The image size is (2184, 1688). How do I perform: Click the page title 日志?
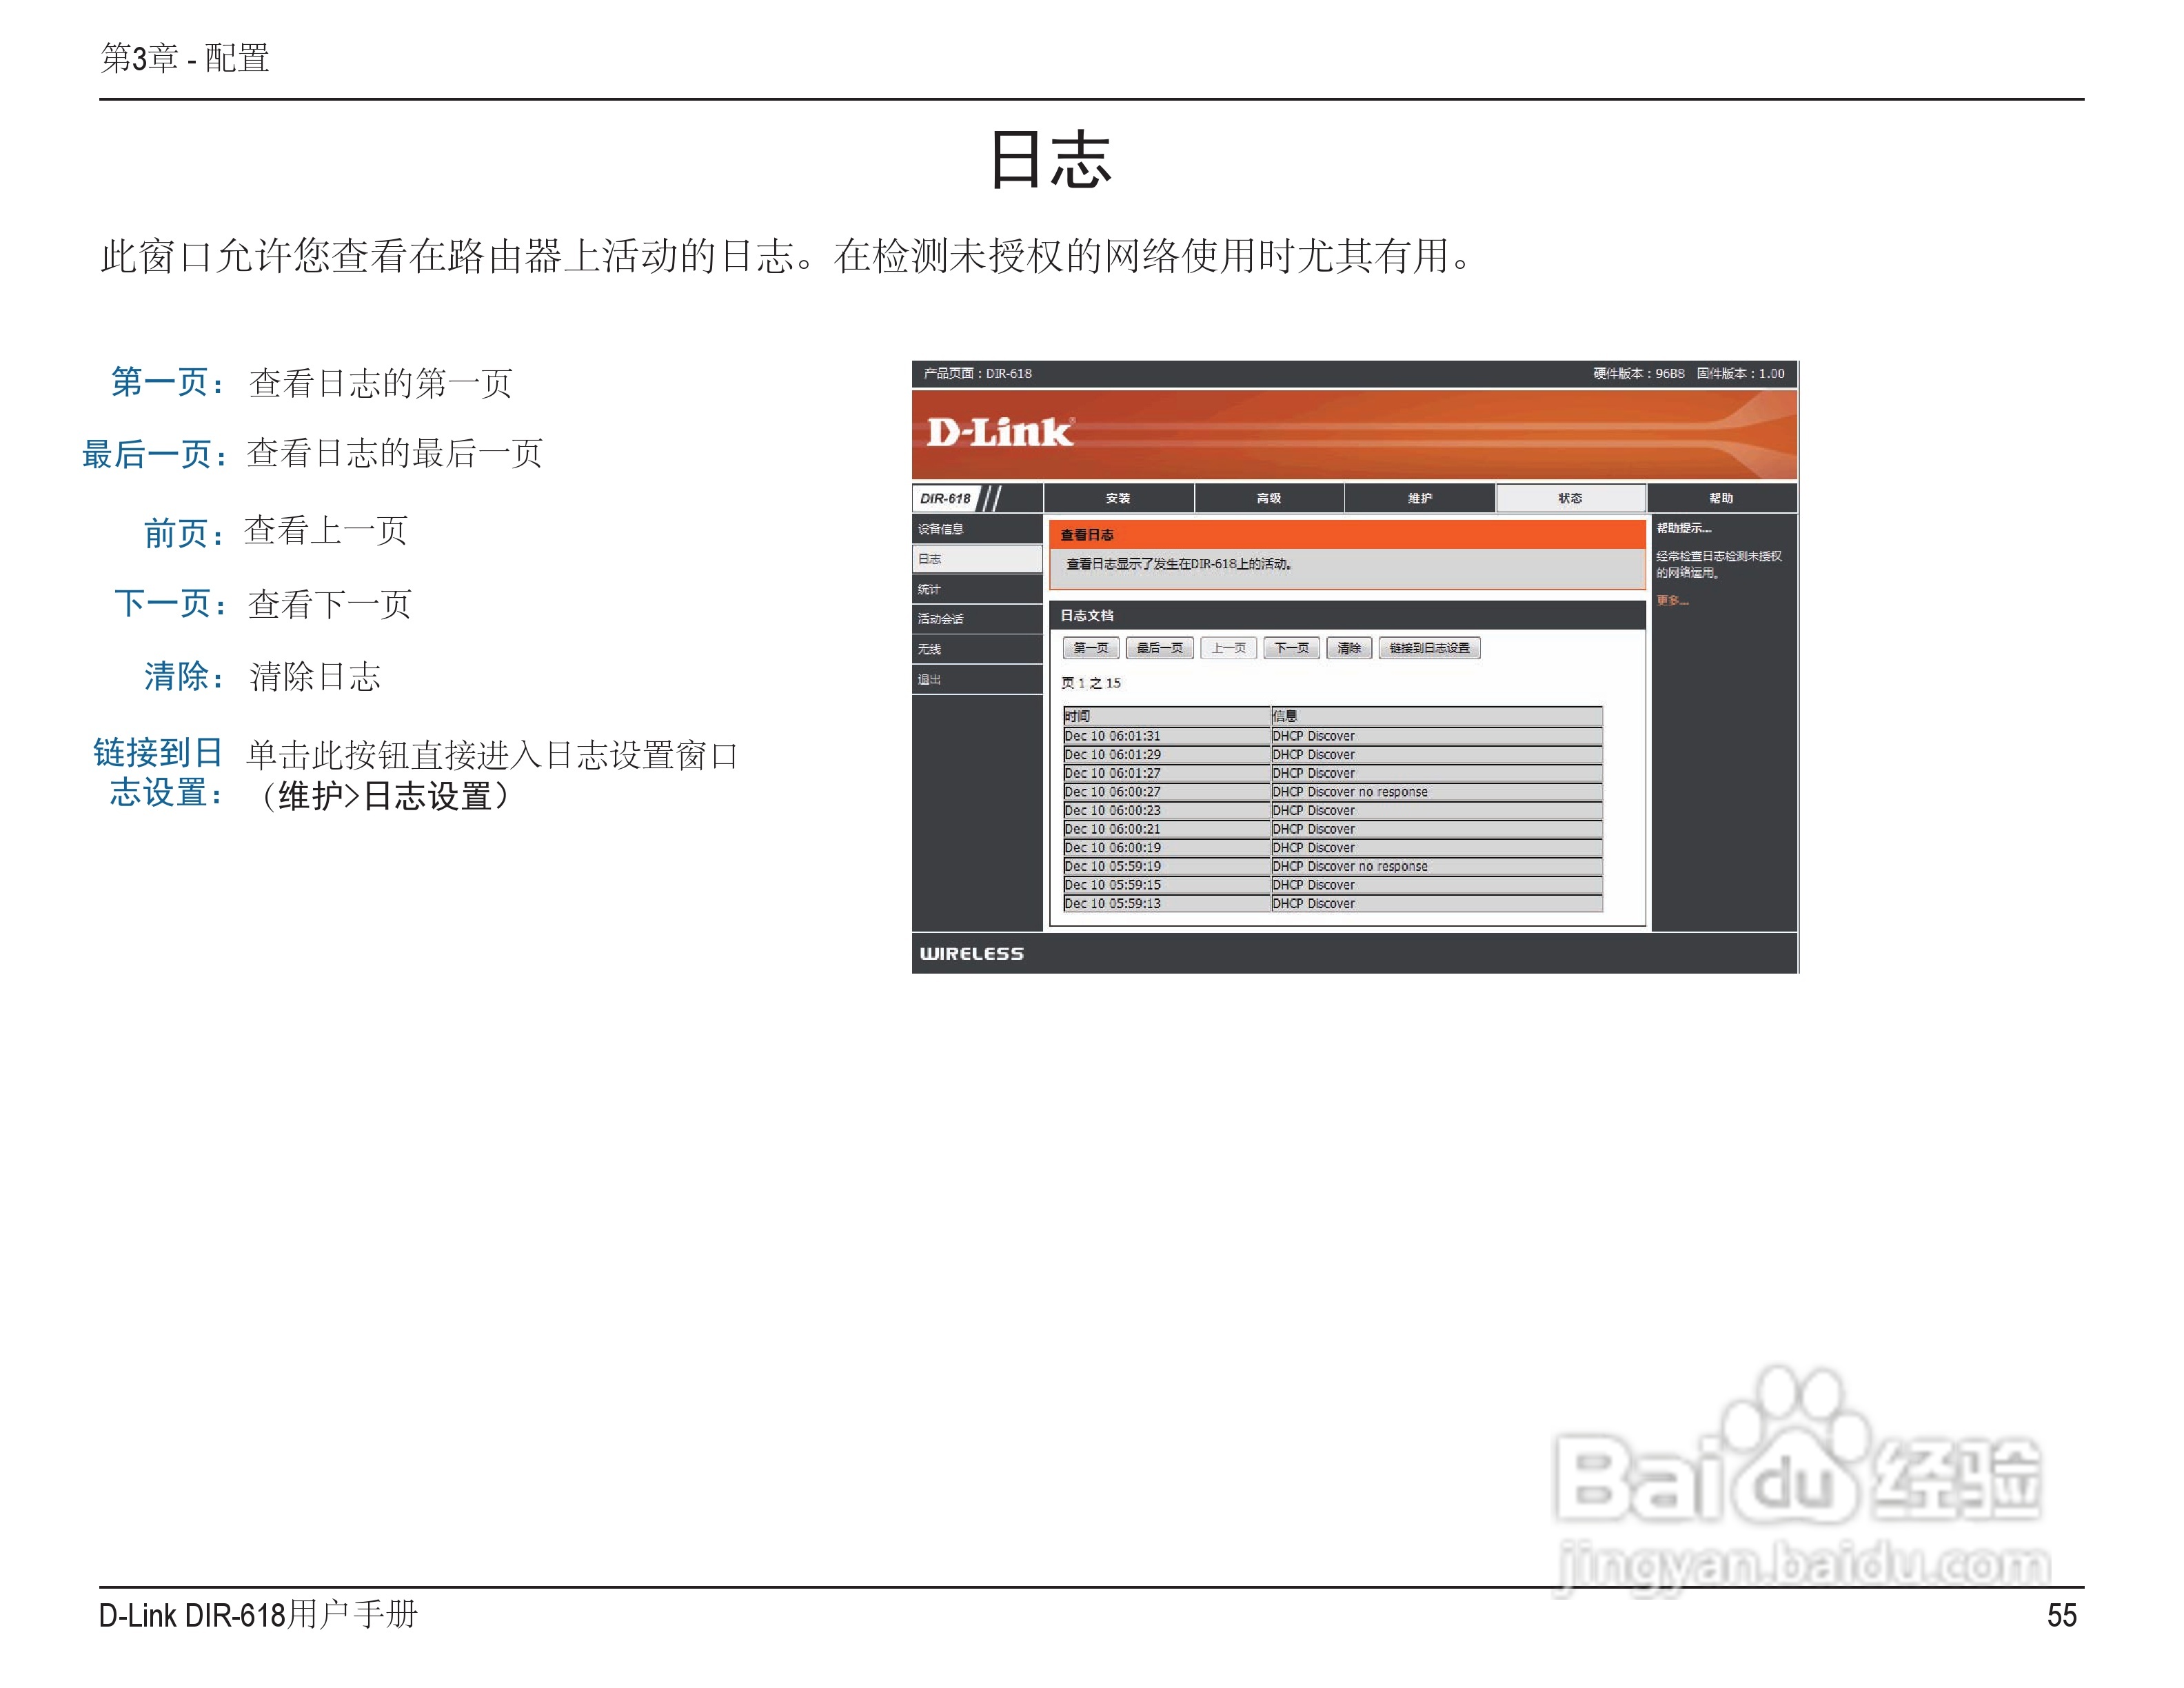(x=1050, y=160)
